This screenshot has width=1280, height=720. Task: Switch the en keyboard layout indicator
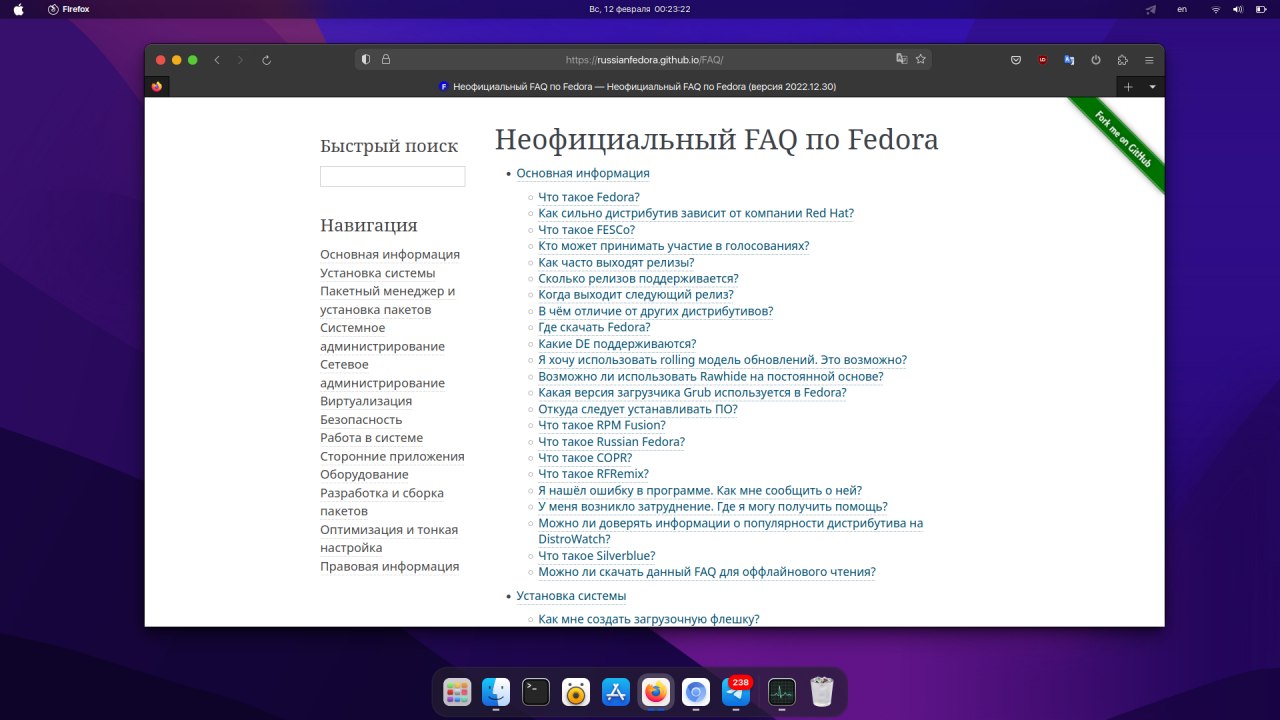tap(1182, 9)
